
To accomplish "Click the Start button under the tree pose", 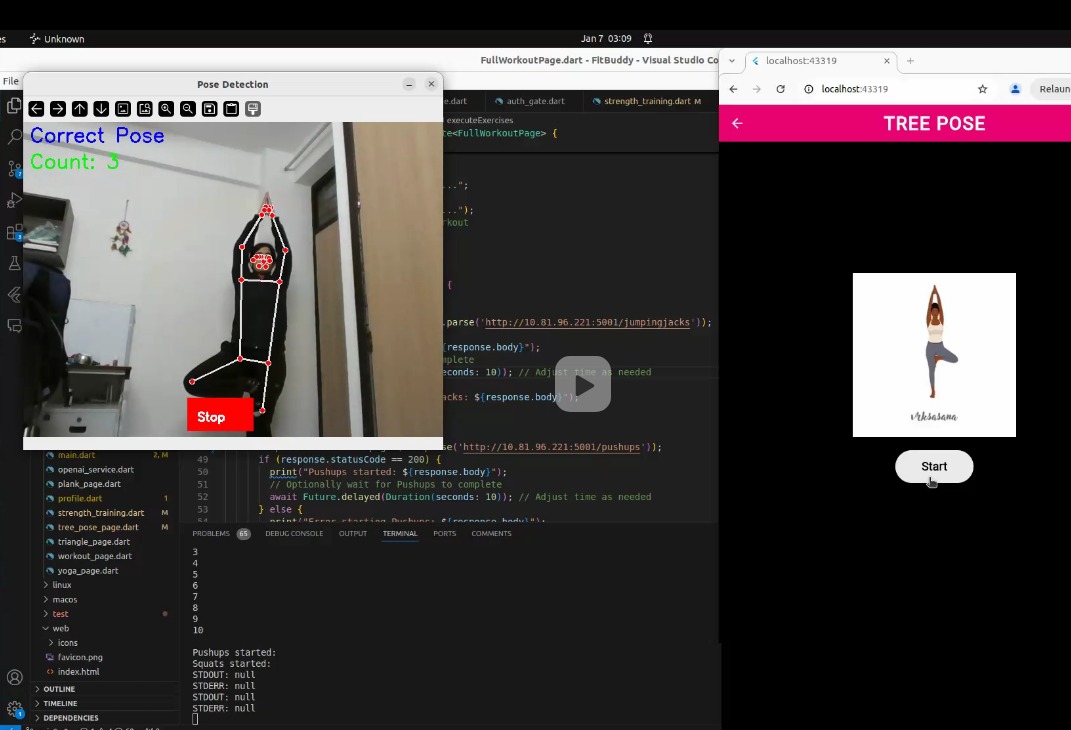I will click(934, 466).
